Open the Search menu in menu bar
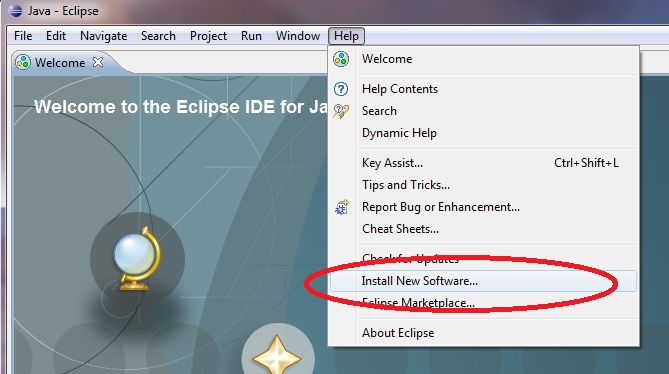Screen dimensions: 669x374 [x=158, y=36]
